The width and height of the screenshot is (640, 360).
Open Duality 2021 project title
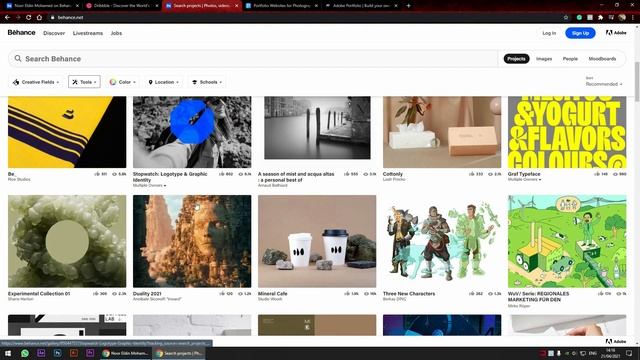tap(147, 293)
